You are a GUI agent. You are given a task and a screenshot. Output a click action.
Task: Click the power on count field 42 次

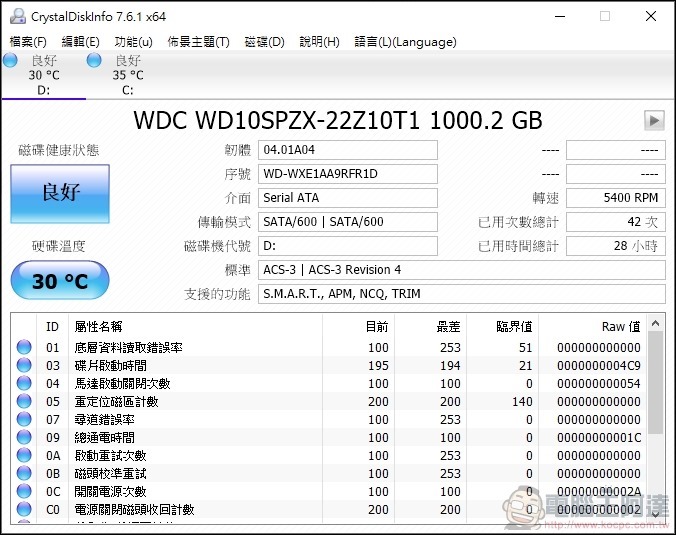616,222
